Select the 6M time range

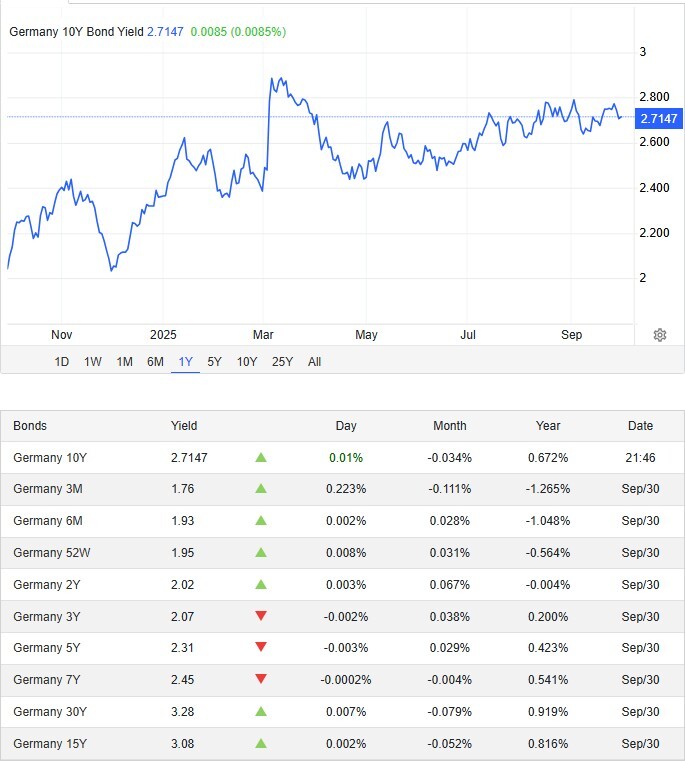pos(155,362)
